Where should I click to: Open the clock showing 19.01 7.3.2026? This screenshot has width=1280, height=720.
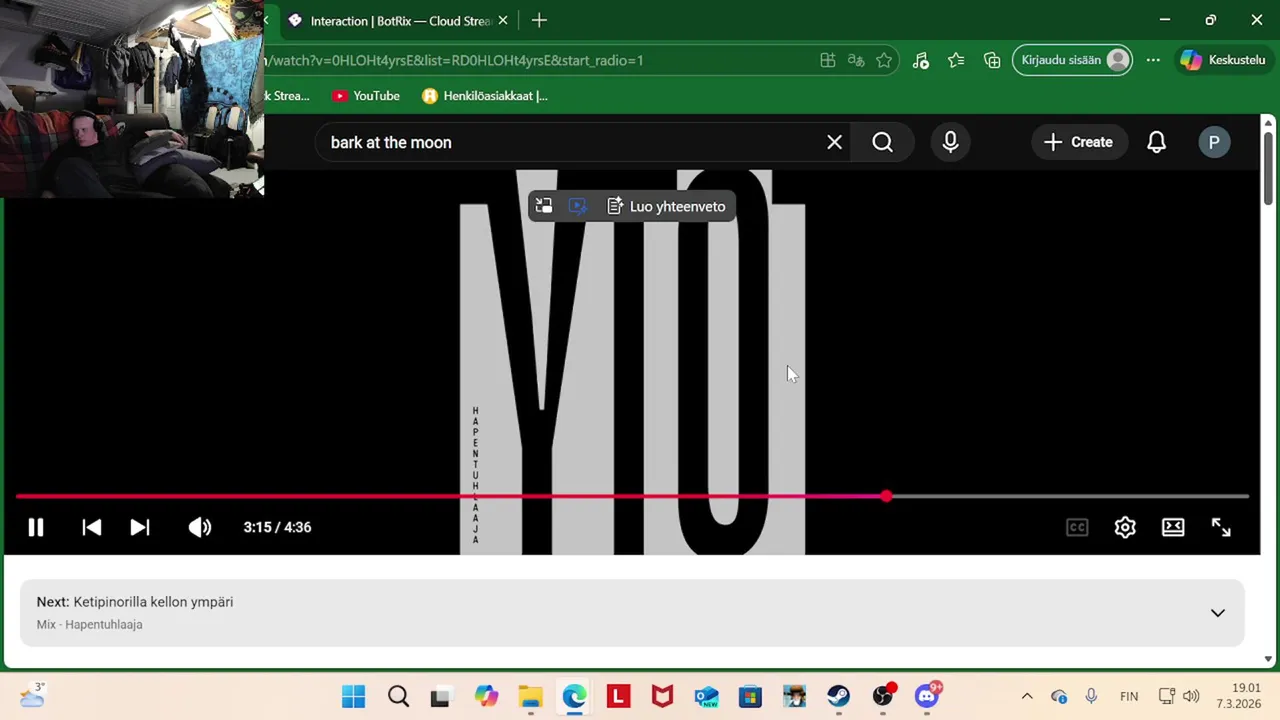point(1238,696)
